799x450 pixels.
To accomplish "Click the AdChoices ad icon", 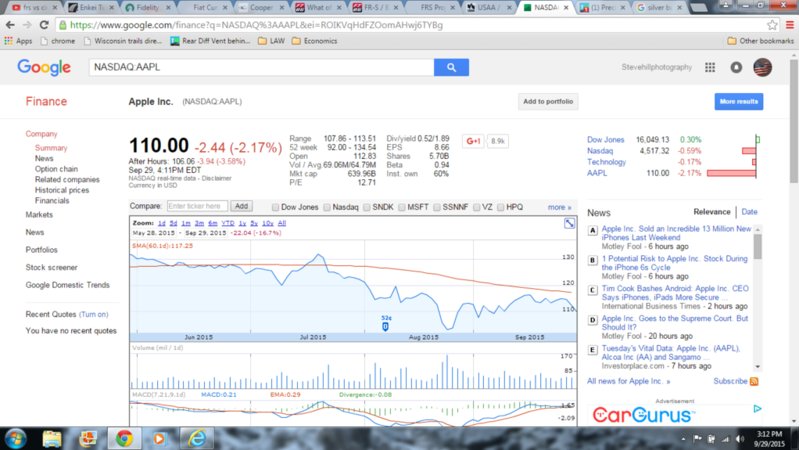I will point(757,408).
